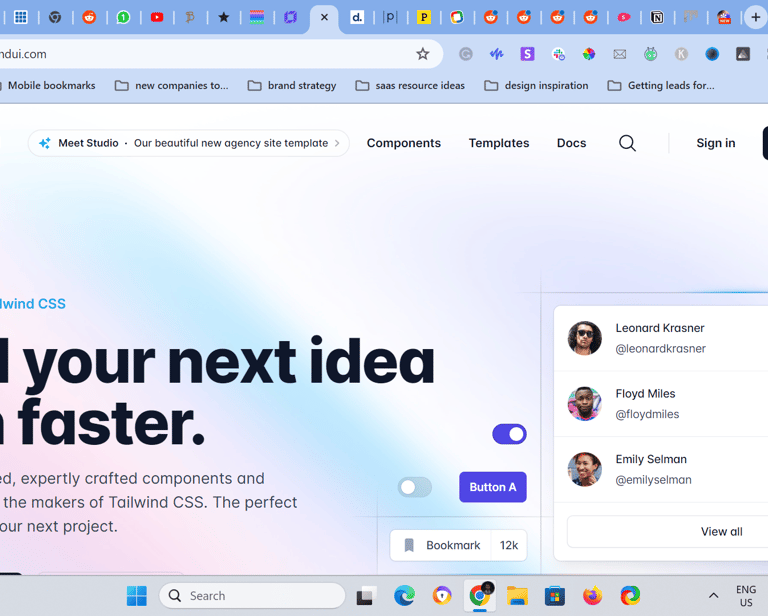The image size is (768, 616).
Task: Open the blue grid favicon tab
Action: 21,18
